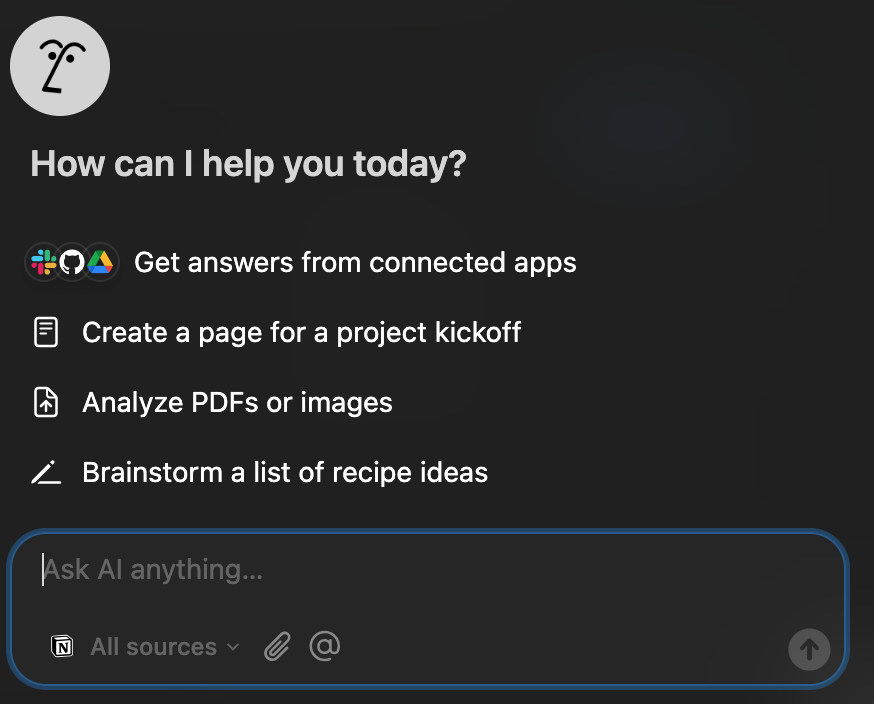Choose Brainstorm a list of recipe ideas

point(260,472)
